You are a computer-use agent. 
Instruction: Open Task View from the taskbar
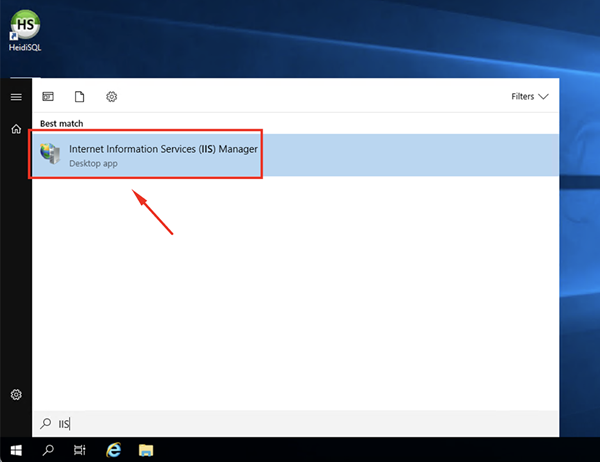click(x=80, y=450)
